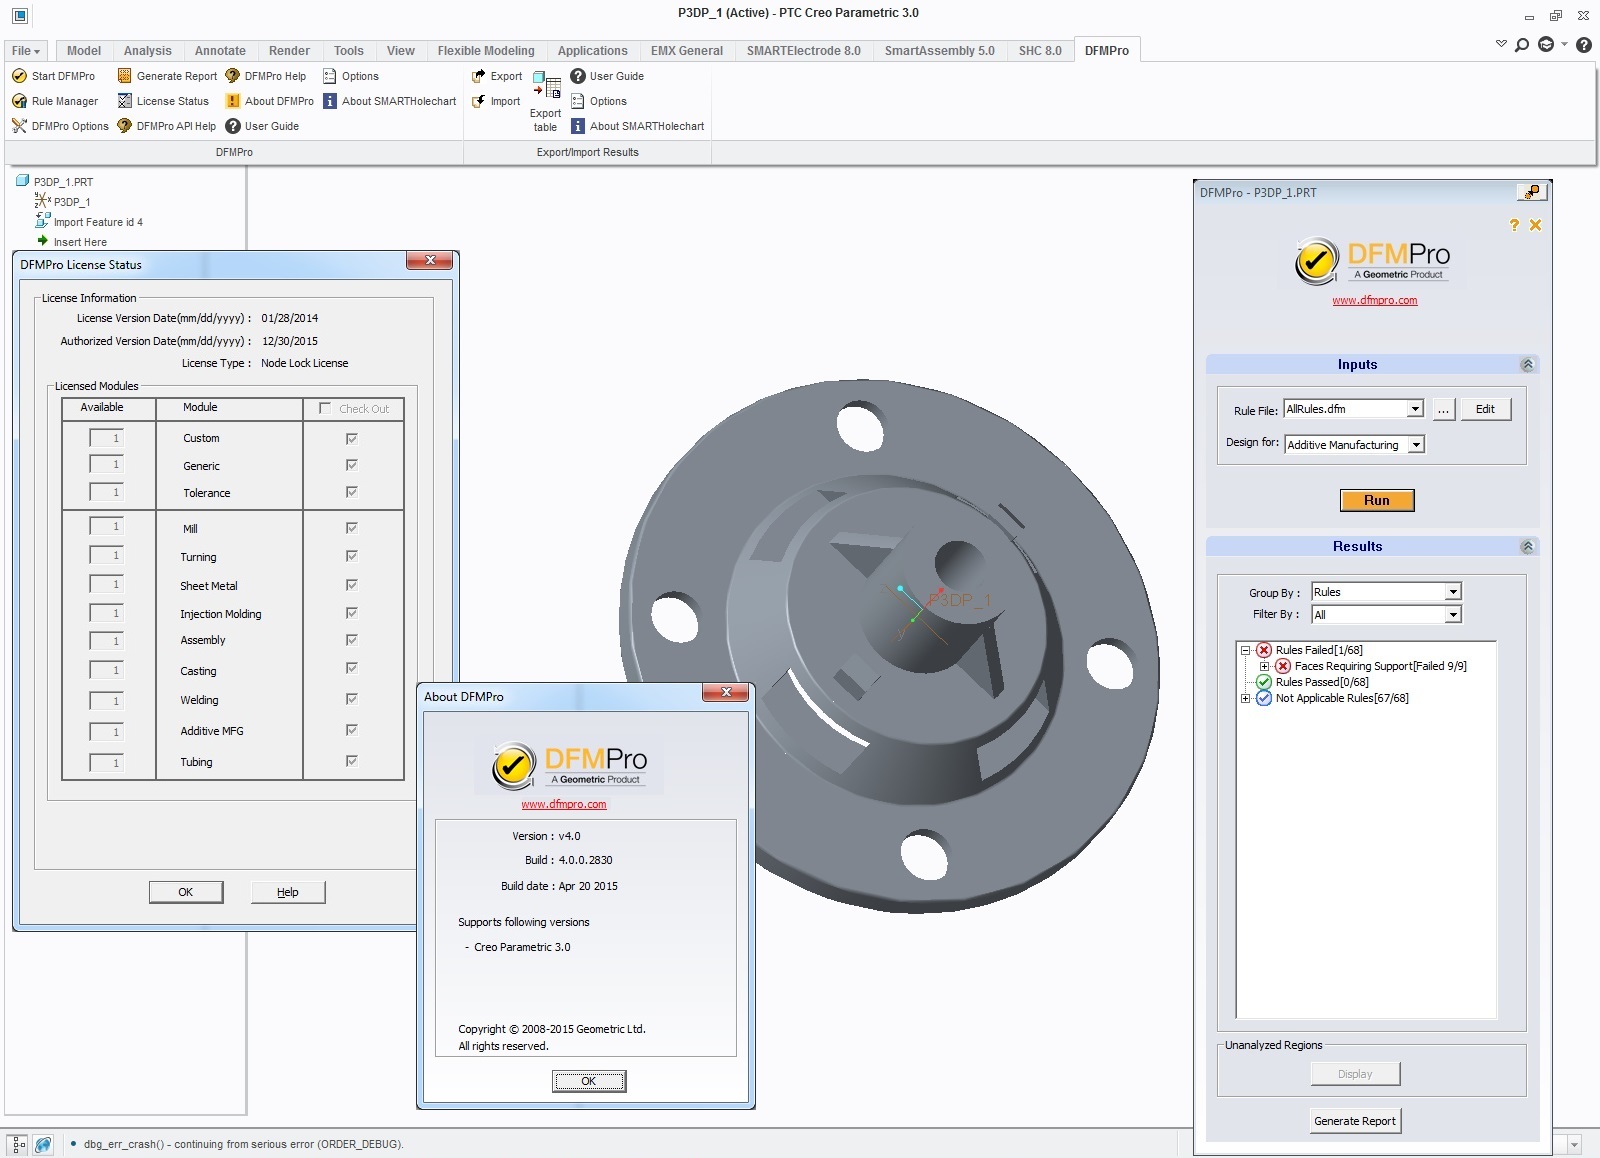Image resolution: width=1600 pixels, height=1158 pixels.
Task: Expand Faces Requiring Support node
Action: coord(1265,666)
